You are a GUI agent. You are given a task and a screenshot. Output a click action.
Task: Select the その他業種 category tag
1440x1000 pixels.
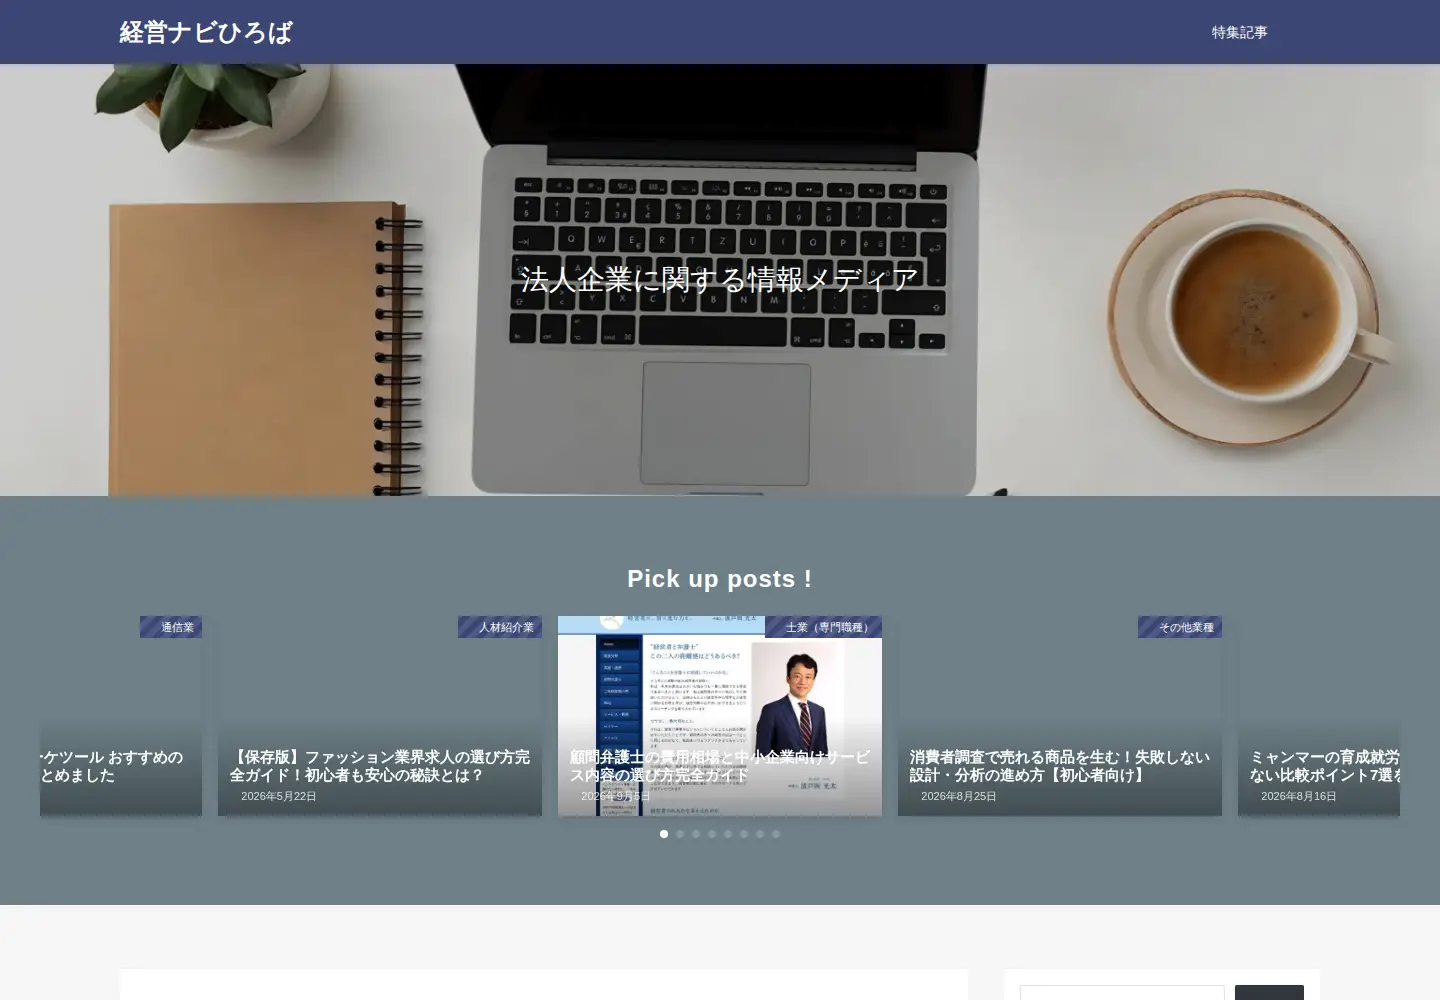(1180, 627)
